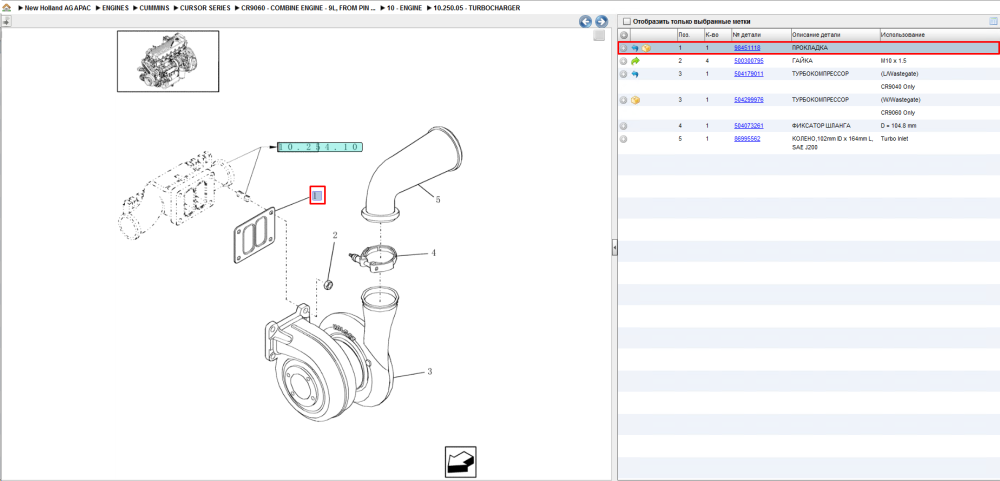The height and width of the screenshot is (481, 1000).
Task: Click the 'Turbo Inlet' usage cell
Action: pos(894,138)
